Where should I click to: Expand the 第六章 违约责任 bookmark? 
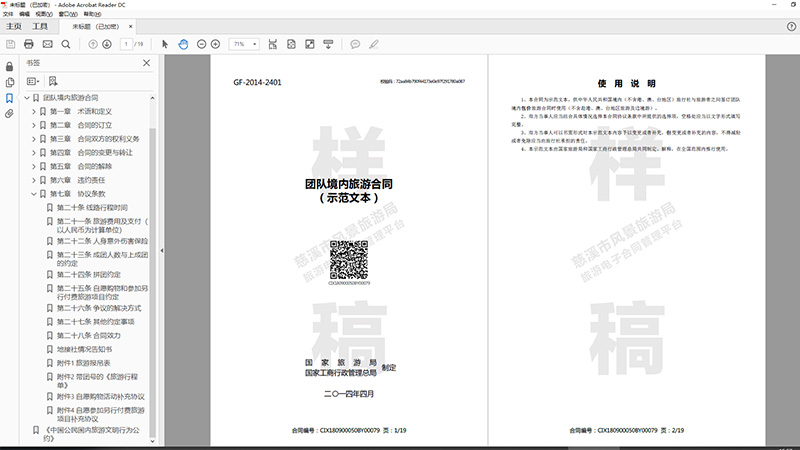[34, 180]
